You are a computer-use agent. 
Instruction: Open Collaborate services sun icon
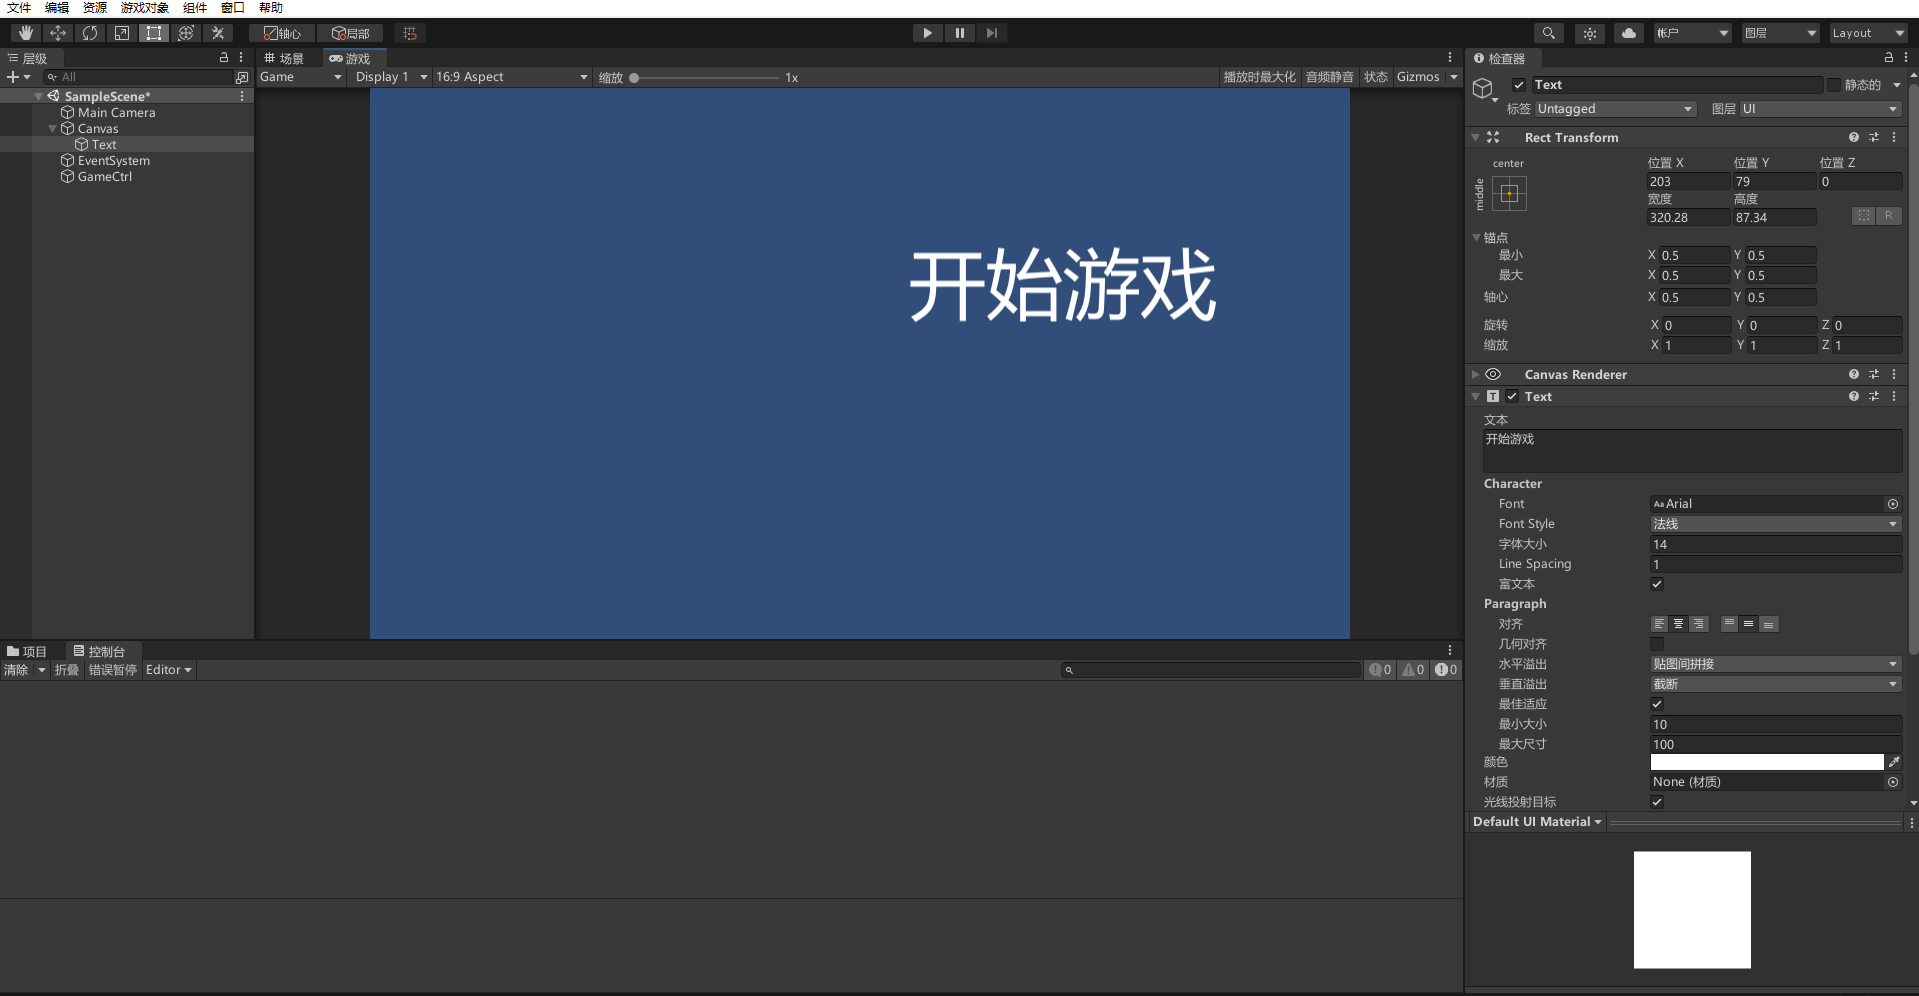(1589, 33)
